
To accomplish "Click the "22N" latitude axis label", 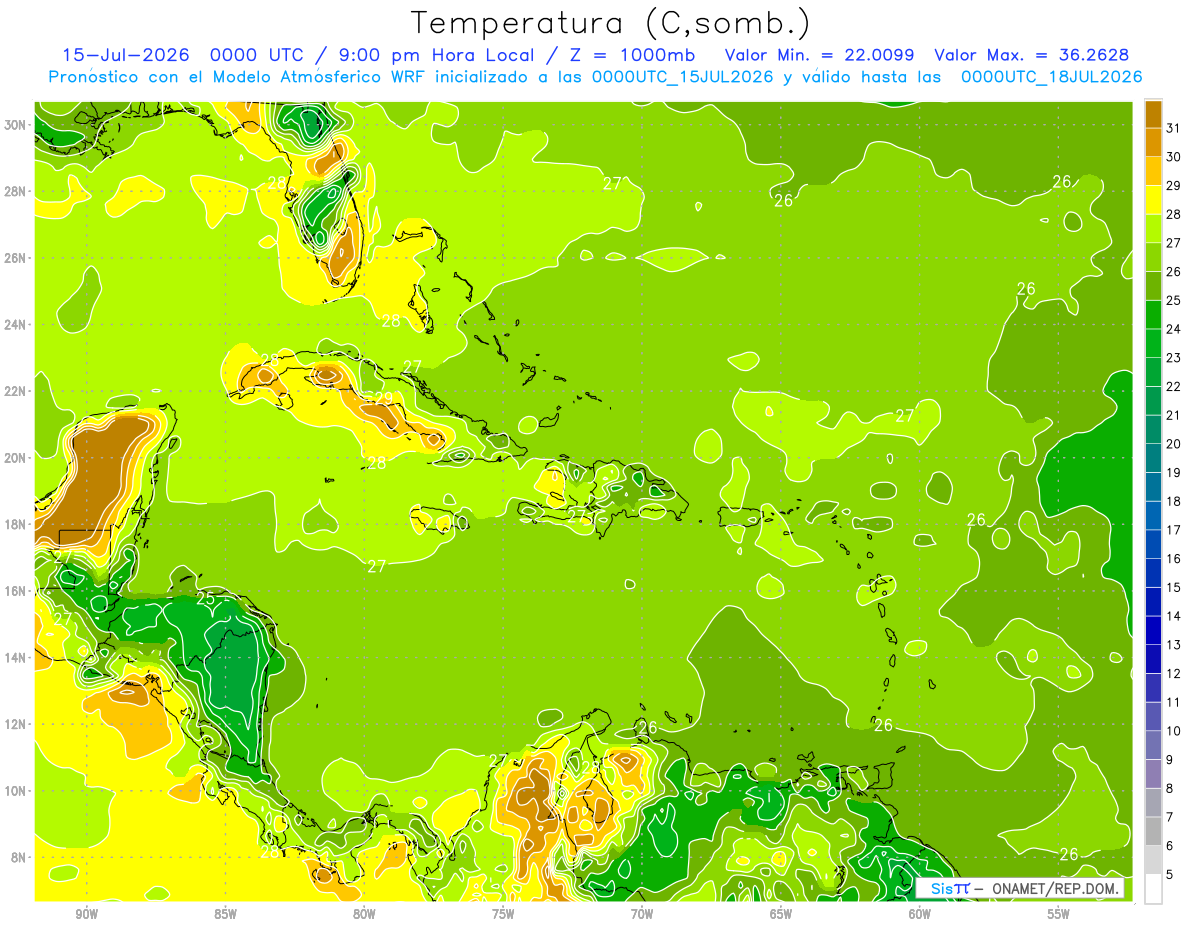I will pos(17,391).
